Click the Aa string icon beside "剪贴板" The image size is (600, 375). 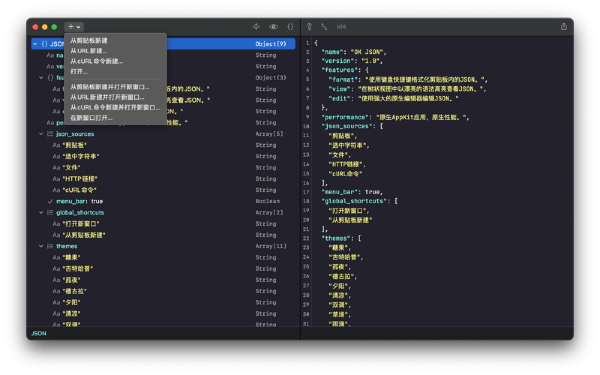coord(56,145)
